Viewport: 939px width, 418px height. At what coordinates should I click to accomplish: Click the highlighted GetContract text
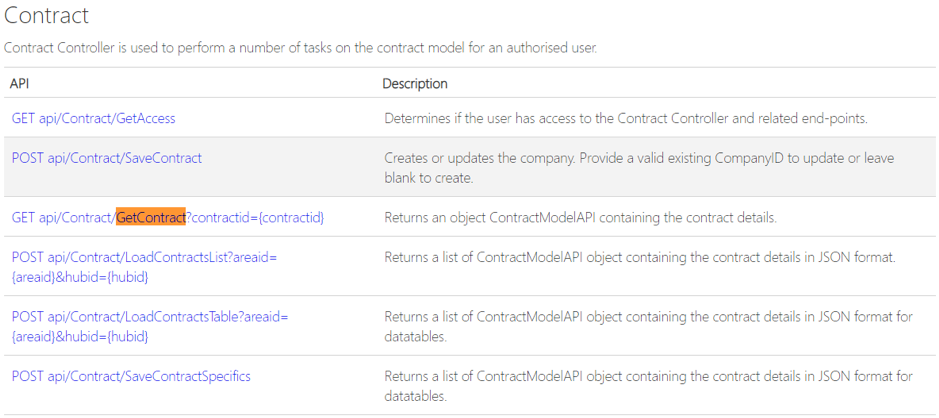(151, 217)
